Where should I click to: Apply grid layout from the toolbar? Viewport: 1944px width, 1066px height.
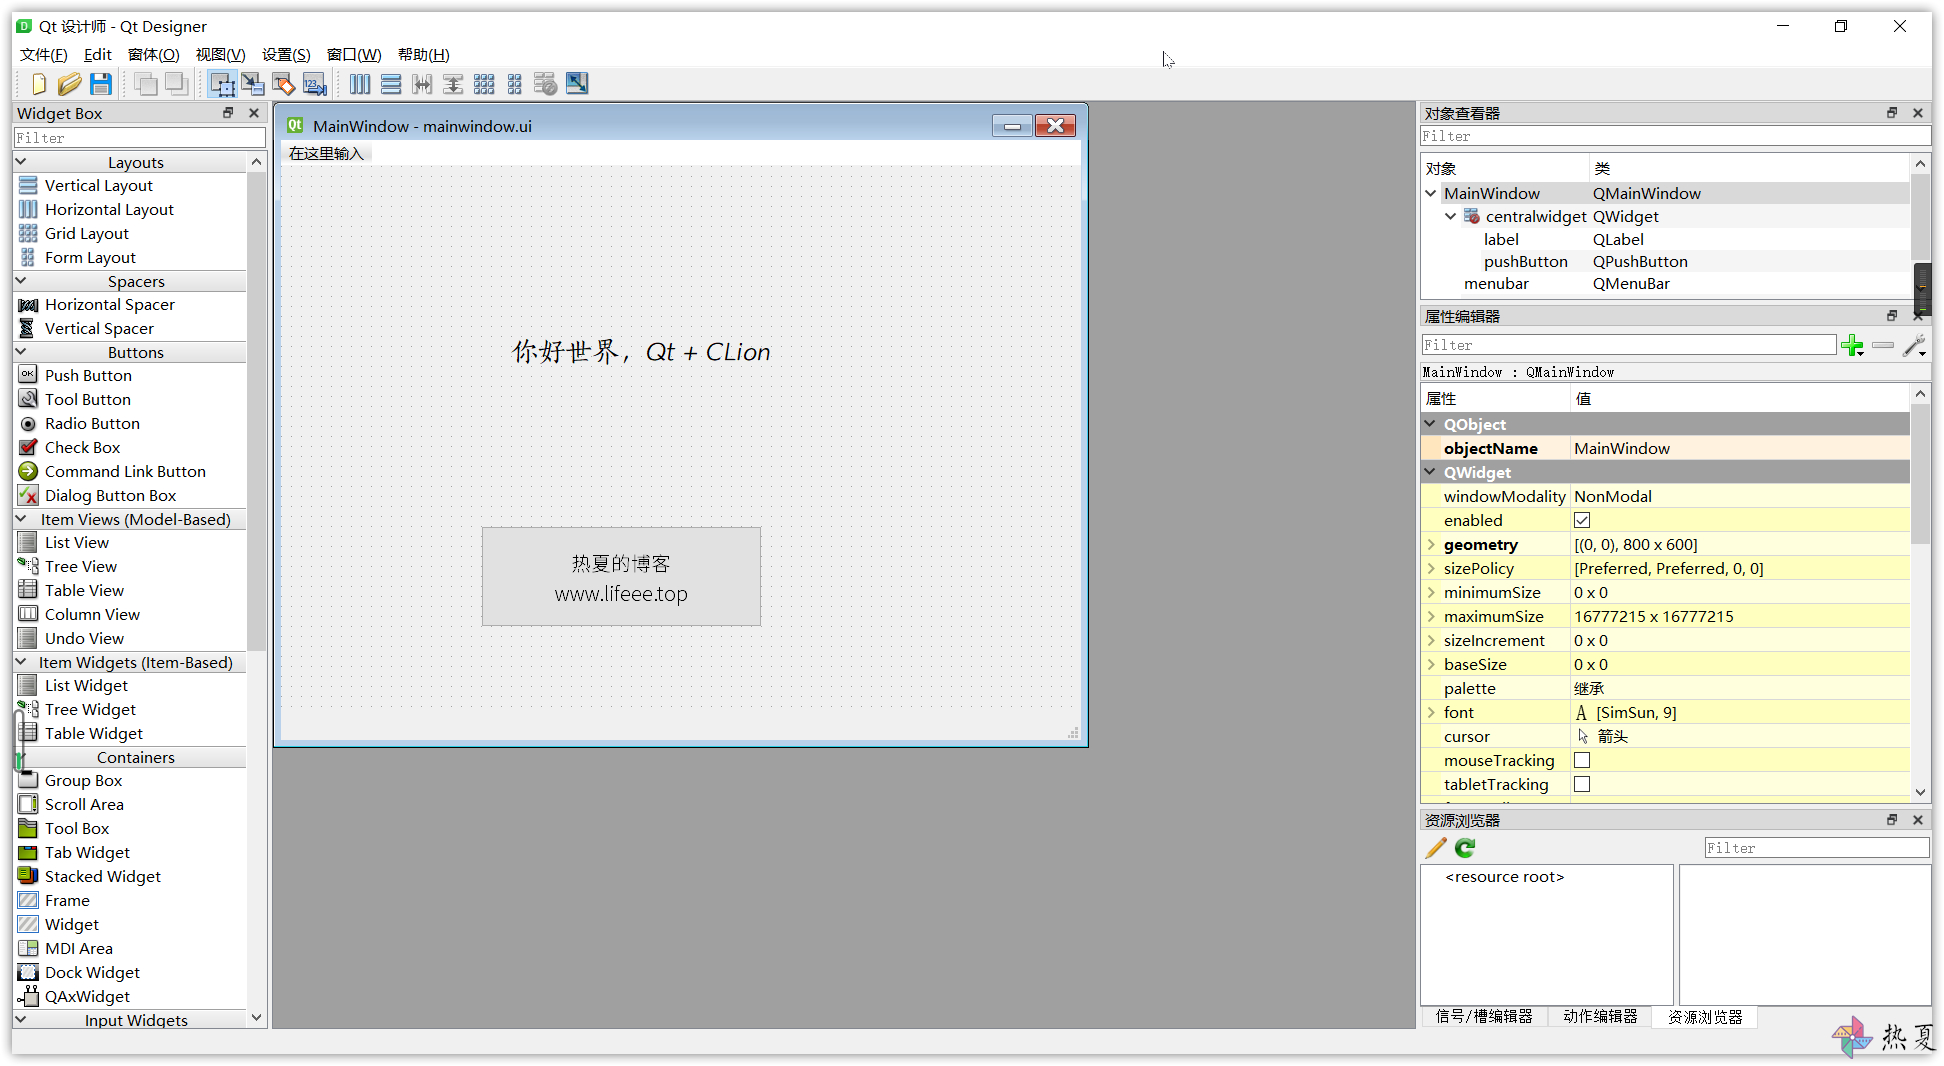pos(484,84)
